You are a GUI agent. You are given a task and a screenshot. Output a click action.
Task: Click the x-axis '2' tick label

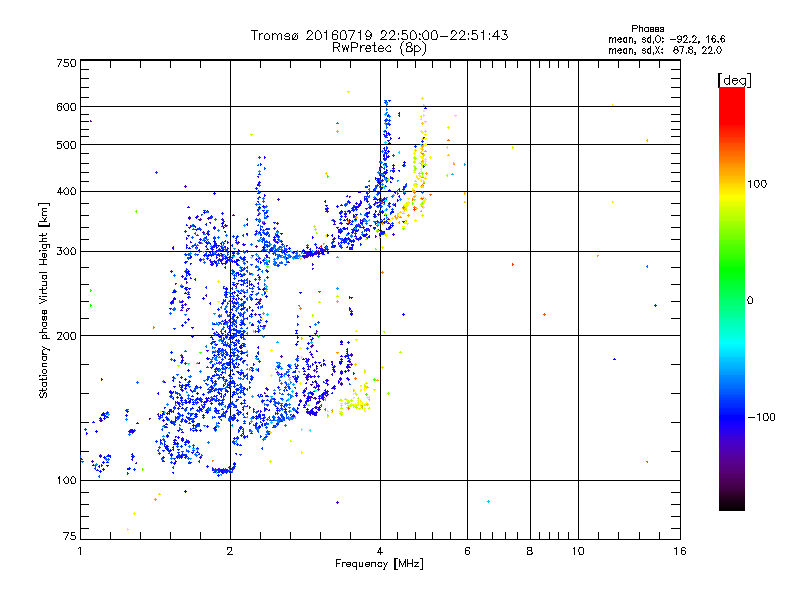[x=230, y=551]
